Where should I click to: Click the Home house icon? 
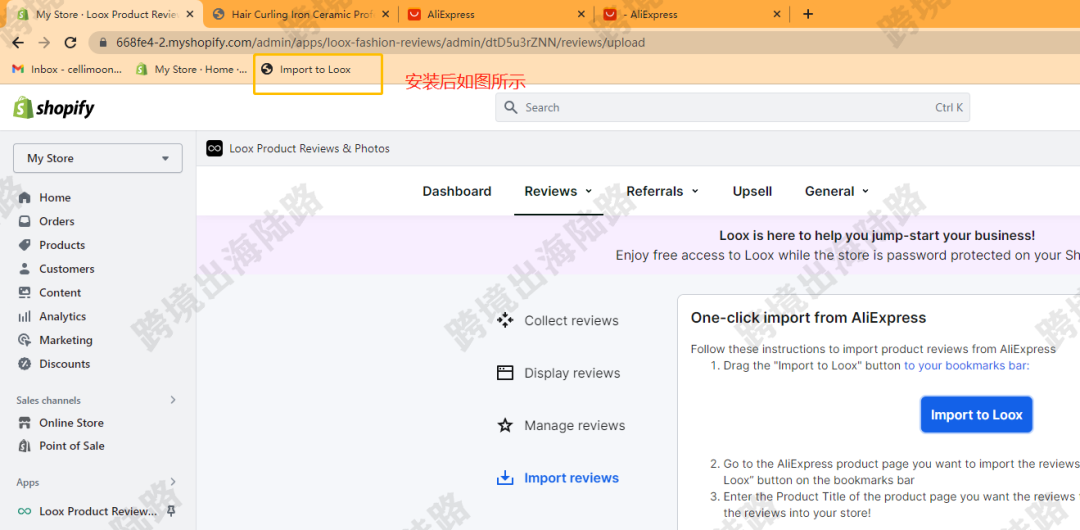click(x=25, y=198)
